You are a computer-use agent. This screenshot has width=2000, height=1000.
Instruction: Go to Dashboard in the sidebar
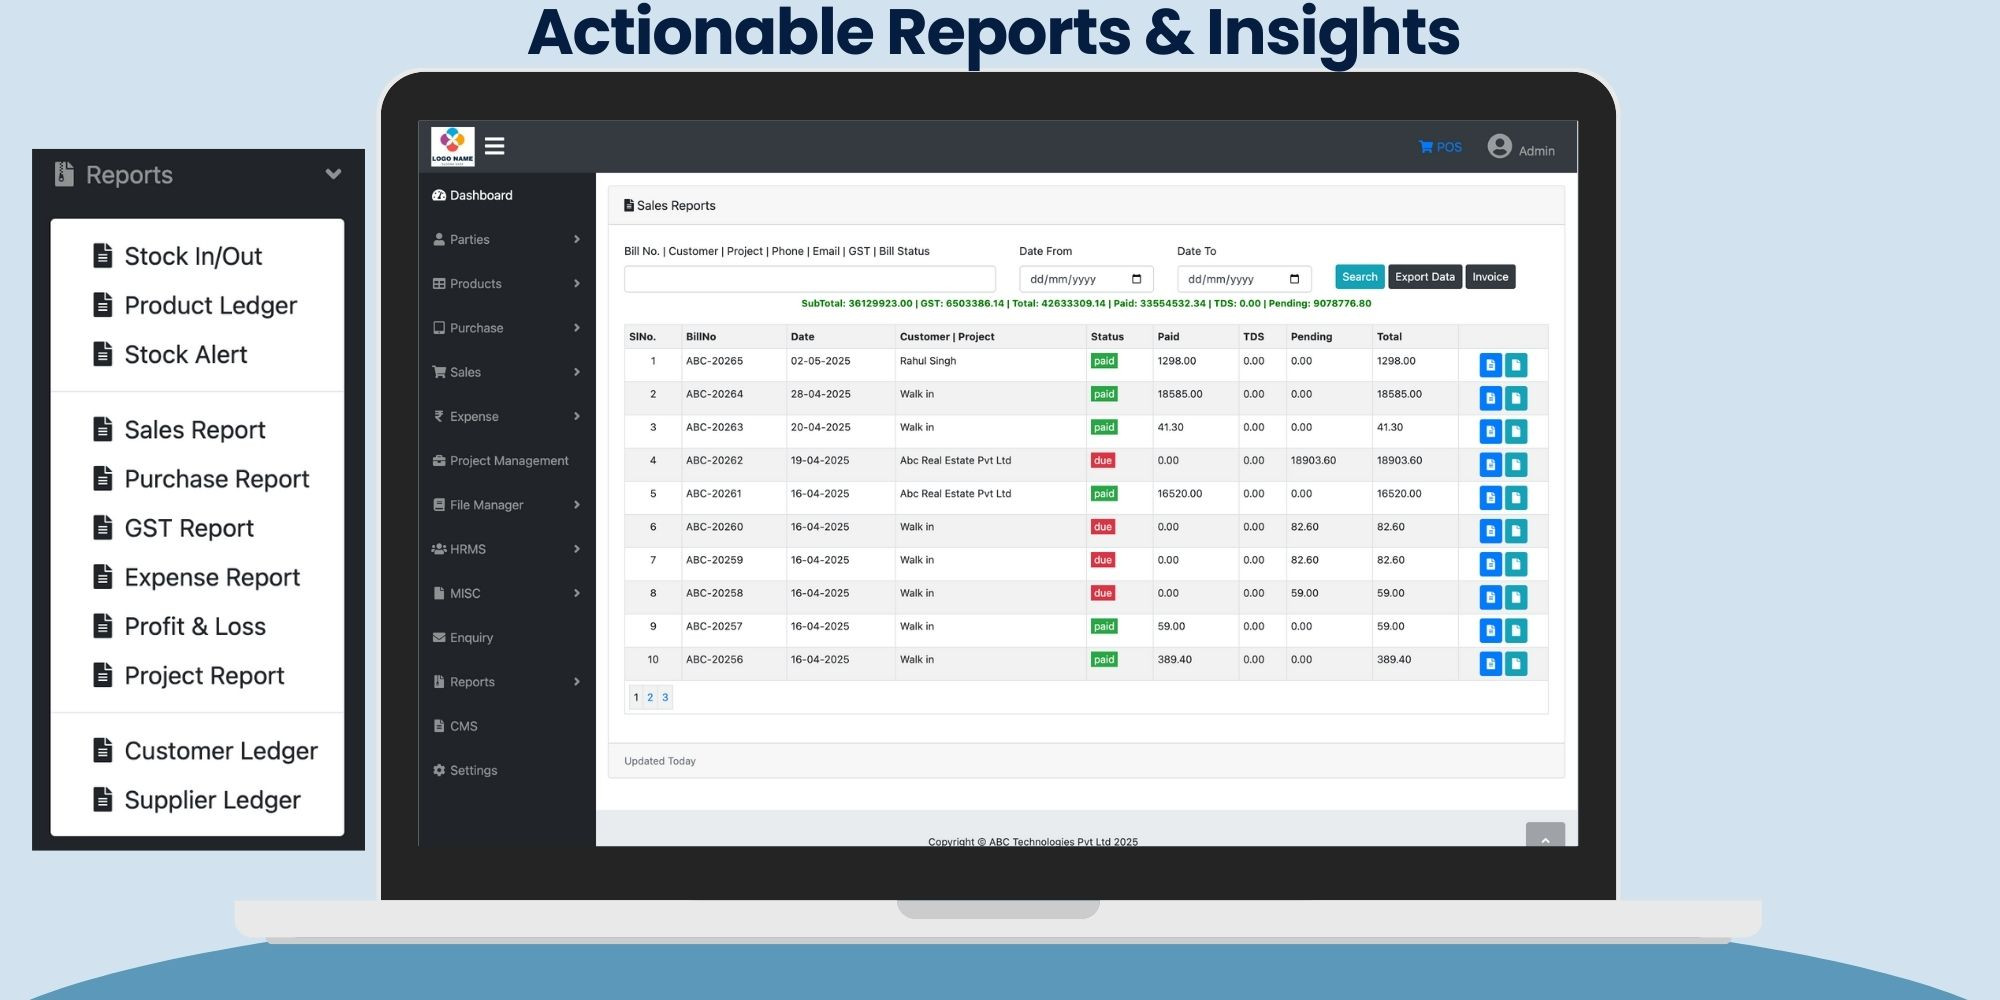coord(480,195)
